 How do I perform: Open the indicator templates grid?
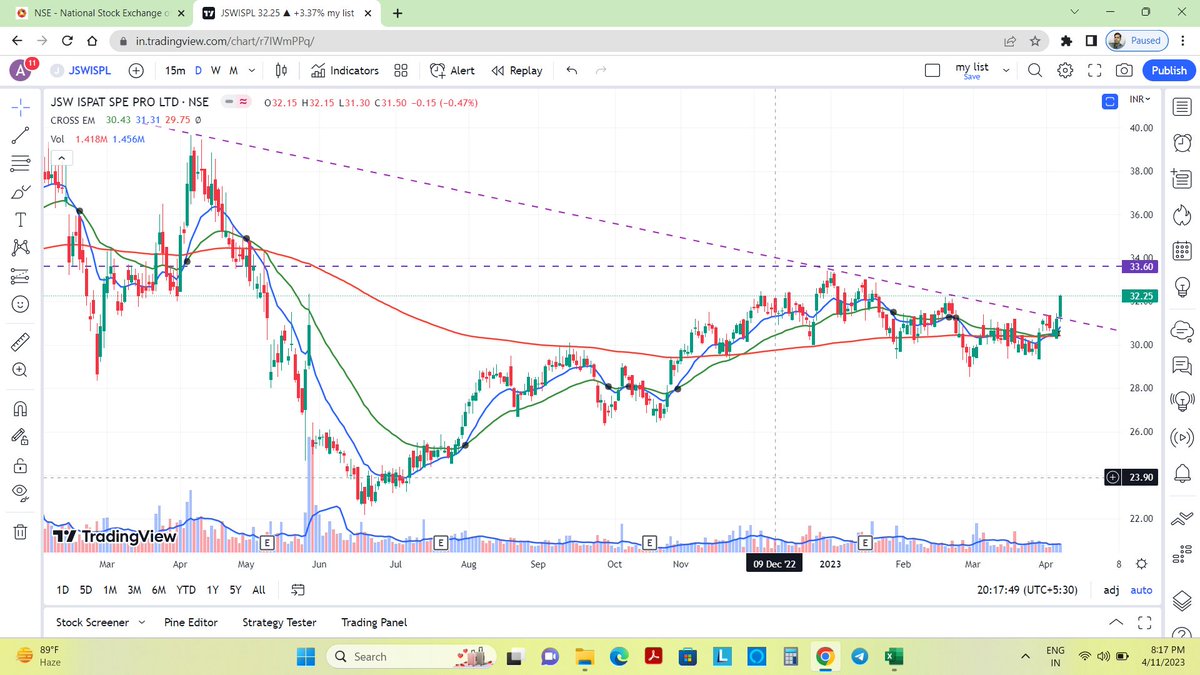pyautogui.click(x=401, y=71)
